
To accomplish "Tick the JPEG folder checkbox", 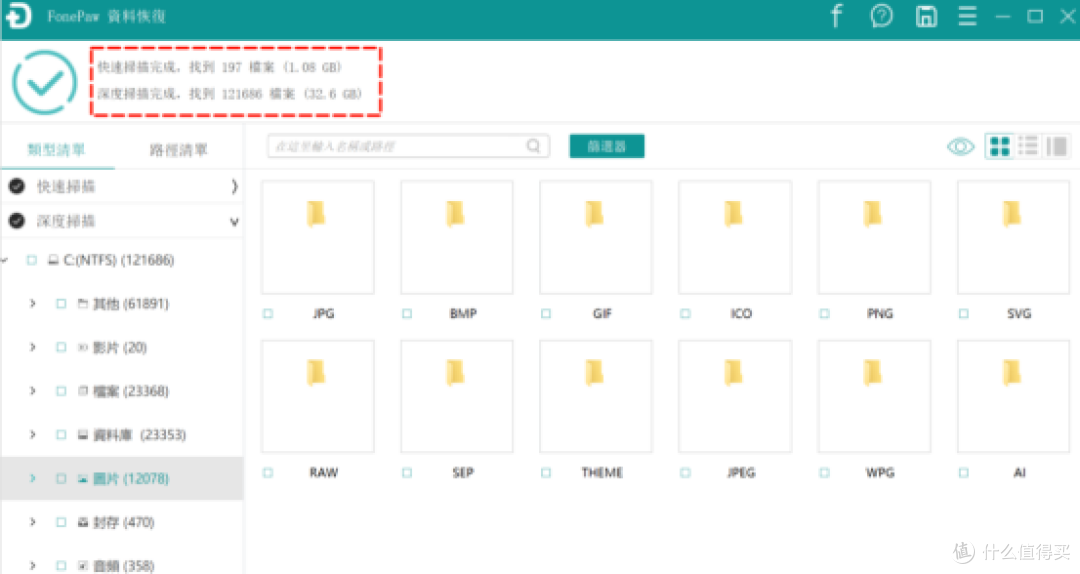I will click(x=685, y=473).
